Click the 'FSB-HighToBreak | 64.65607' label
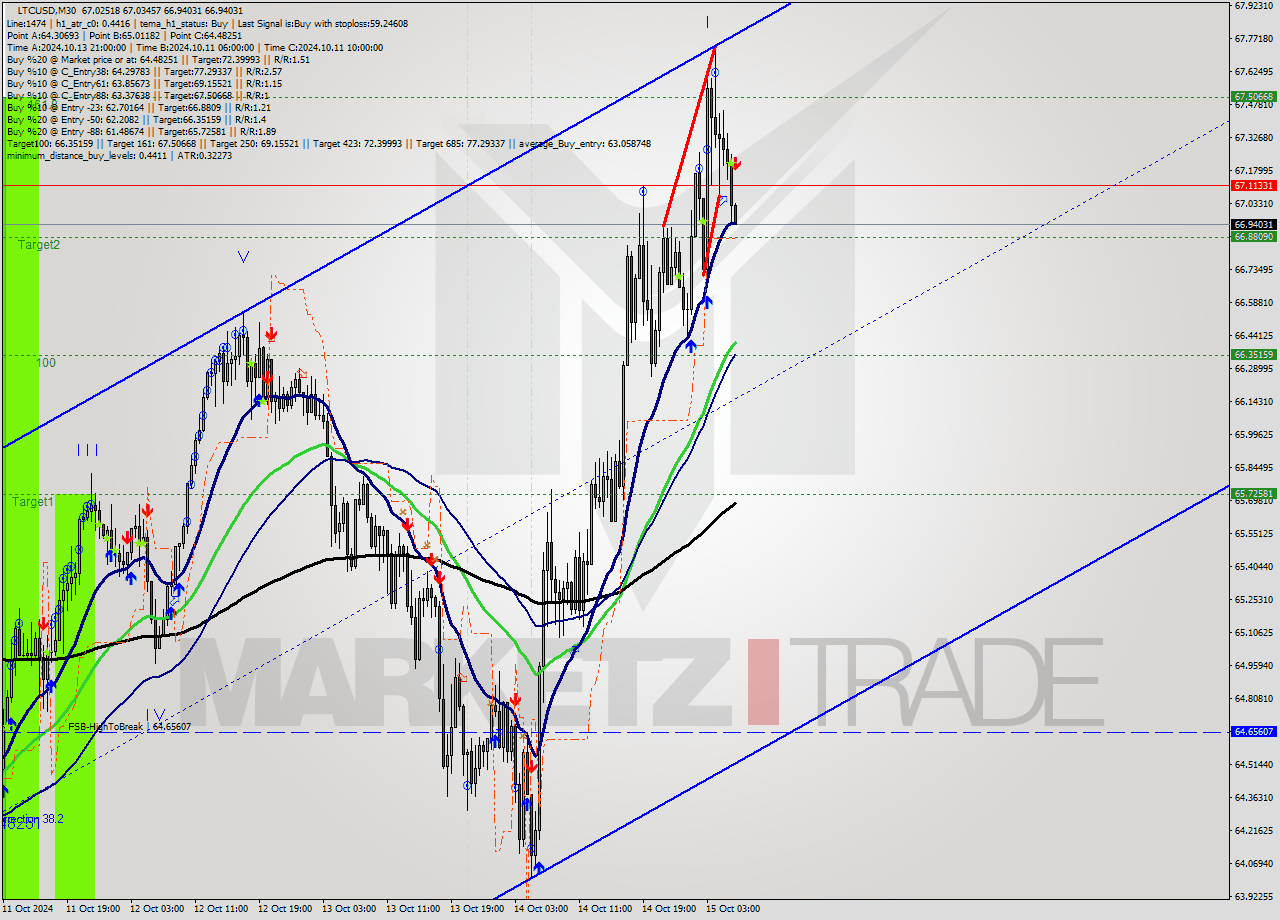The image size is (1280, 920). [x=129, y=726]
